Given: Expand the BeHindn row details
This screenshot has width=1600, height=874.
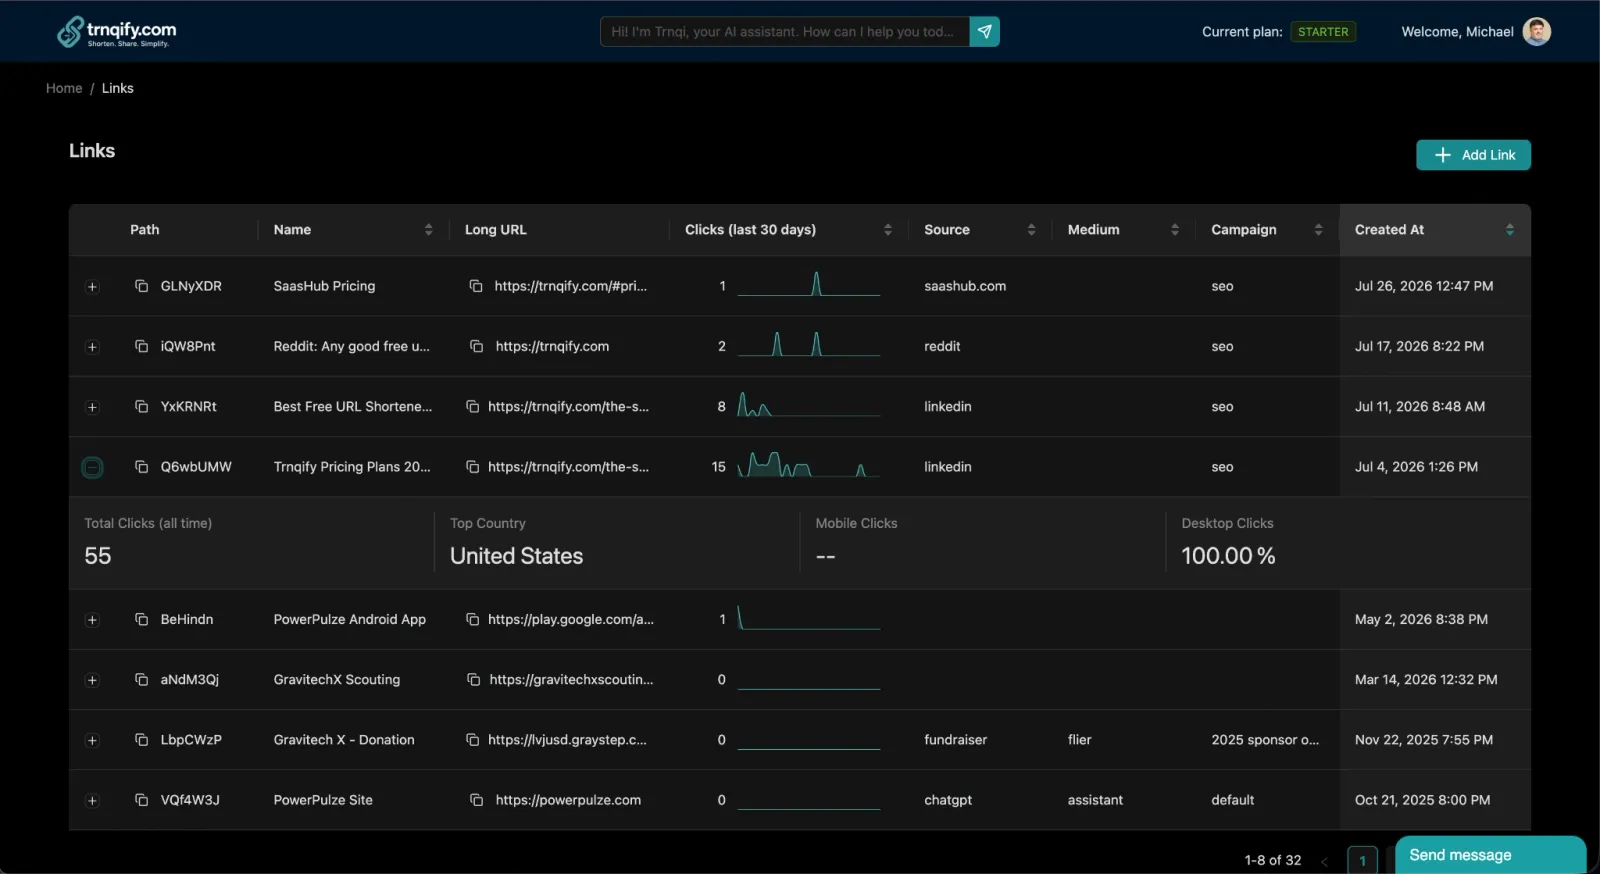Looking at the screenshot, I should coord(92,620).
